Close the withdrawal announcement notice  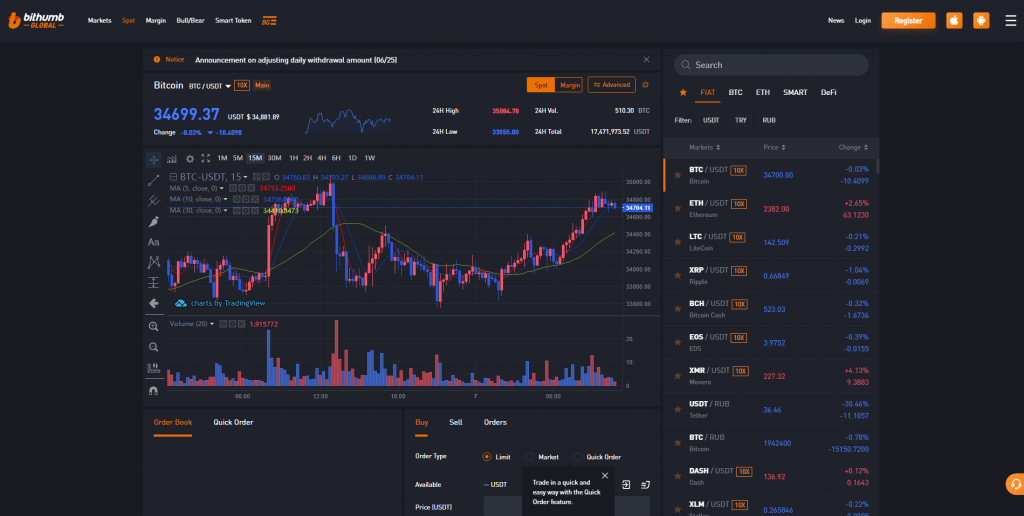point(647,59)
